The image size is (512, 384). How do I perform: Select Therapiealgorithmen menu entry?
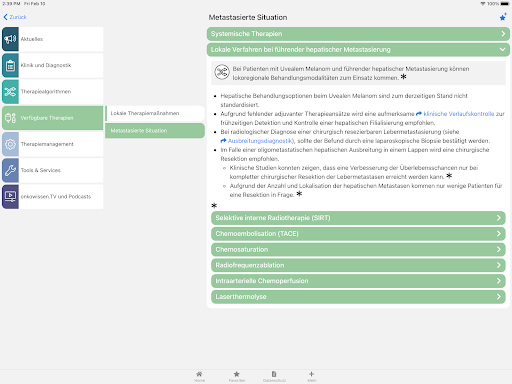point(53,92)
